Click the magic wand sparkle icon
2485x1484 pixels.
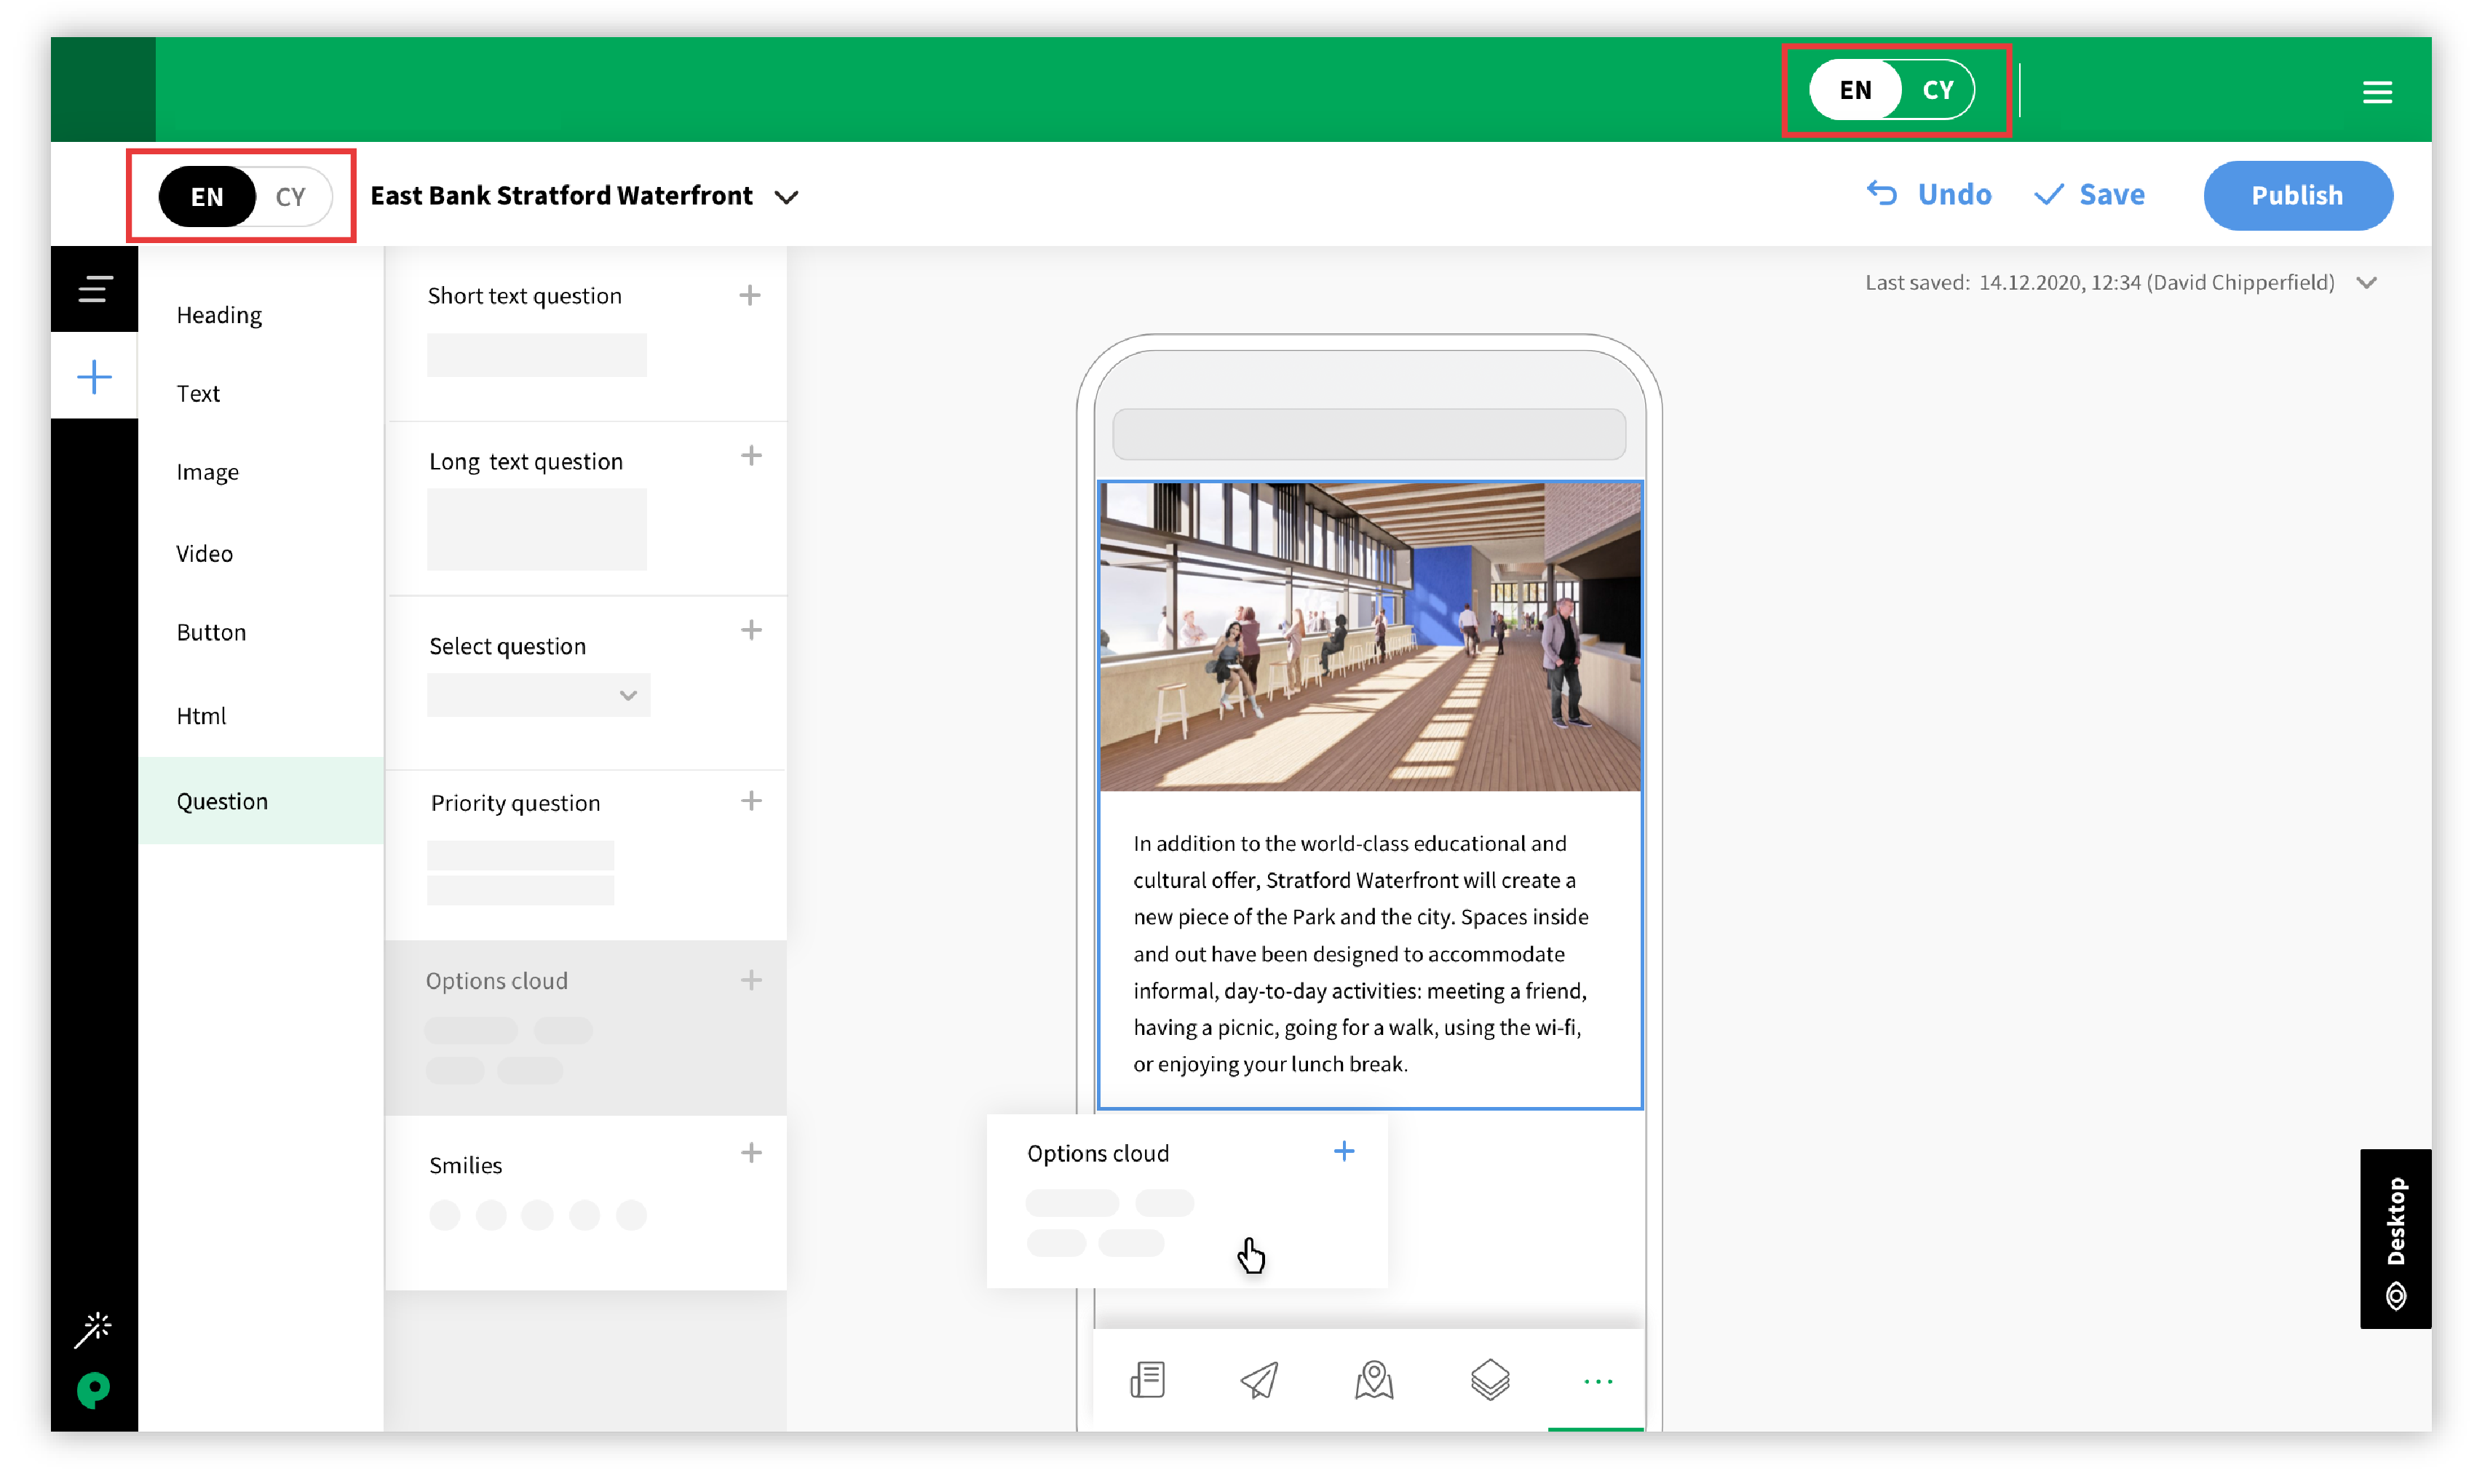coord(97,1328)
